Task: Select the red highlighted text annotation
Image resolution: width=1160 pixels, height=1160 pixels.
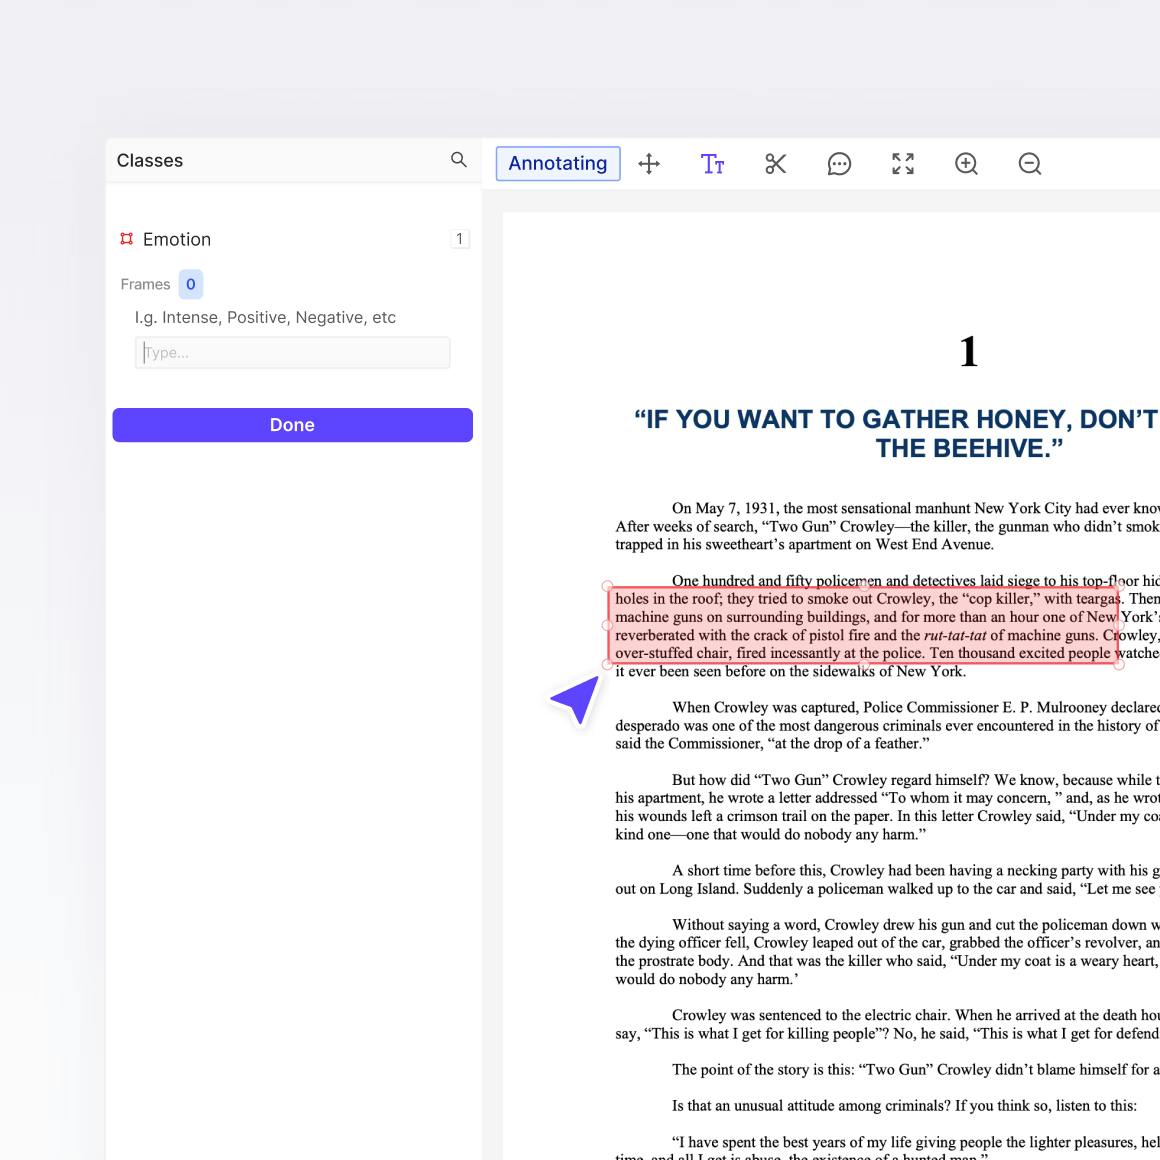Action: (x=863, y=626)
